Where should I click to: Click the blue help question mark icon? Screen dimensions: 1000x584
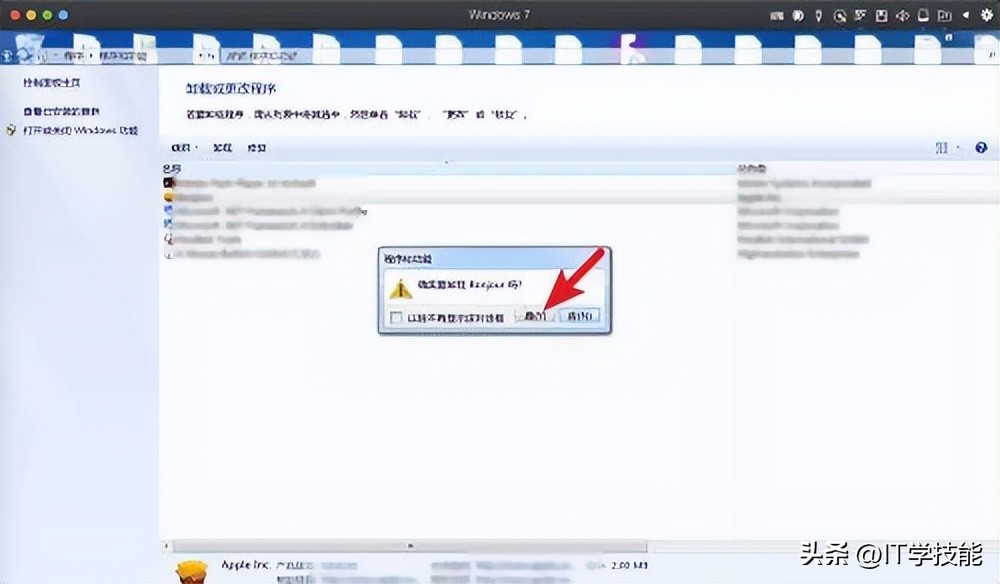coord(980,148)
